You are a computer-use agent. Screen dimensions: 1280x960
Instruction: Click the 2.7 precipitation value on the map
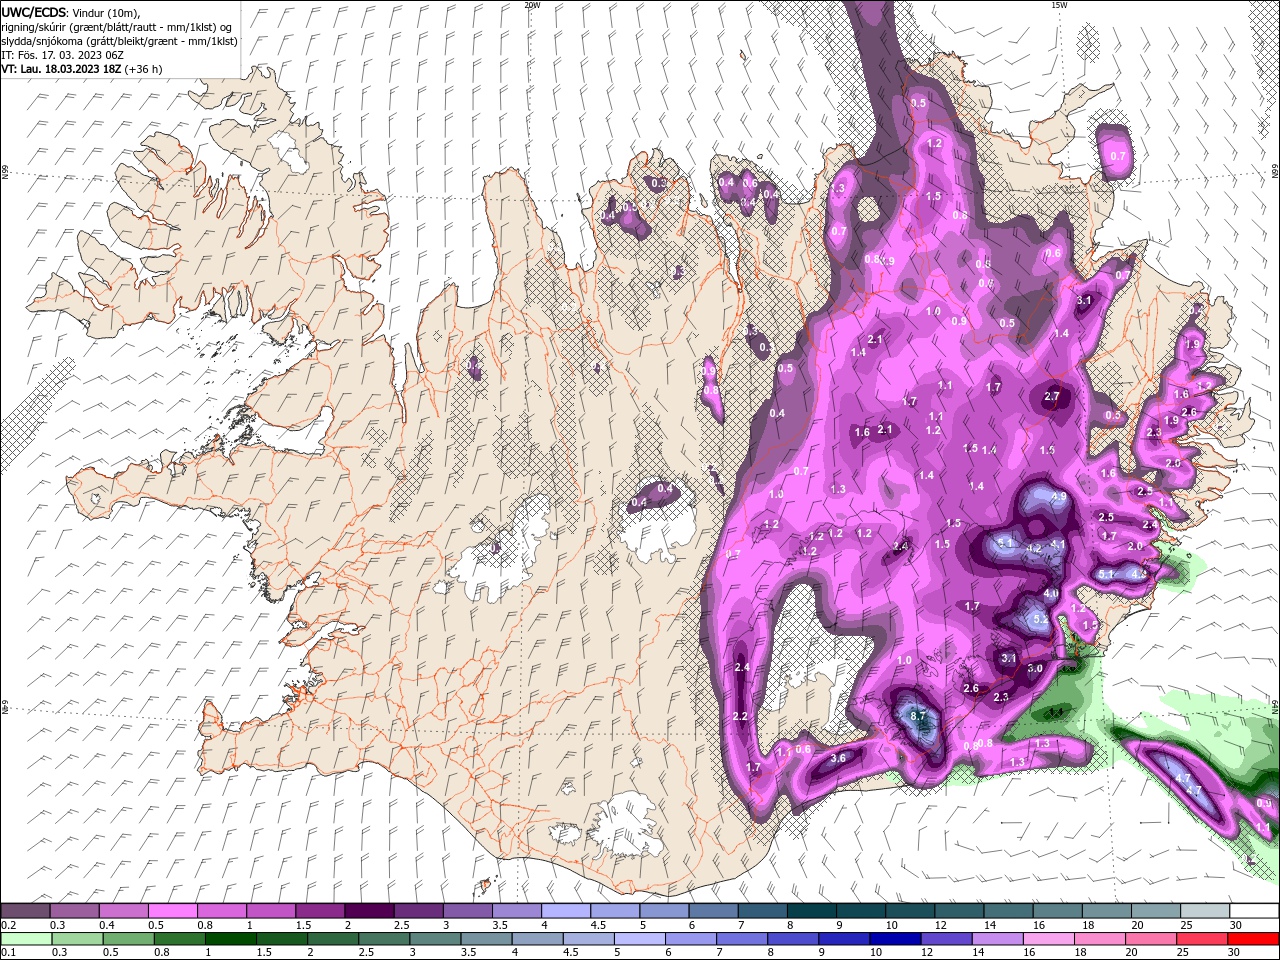(x=1051, y=397)
